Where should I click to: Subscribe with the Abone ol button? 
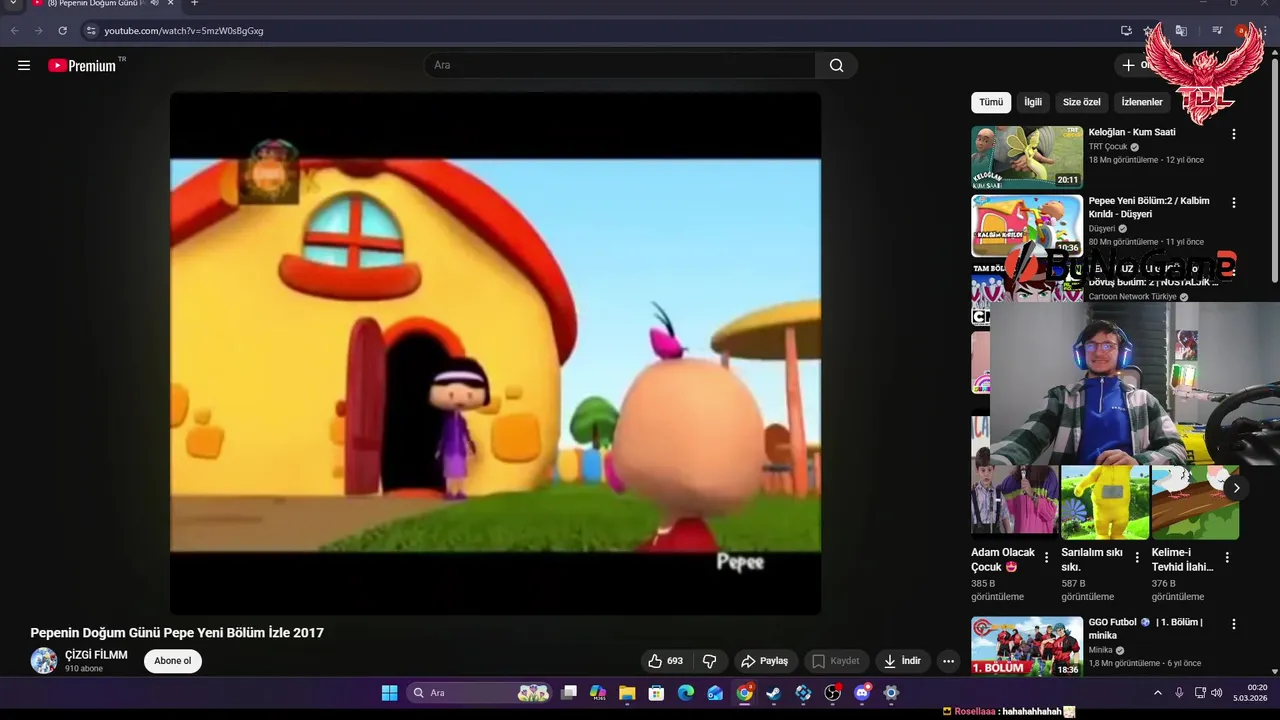pyautogui.click(x=172, y=661)
